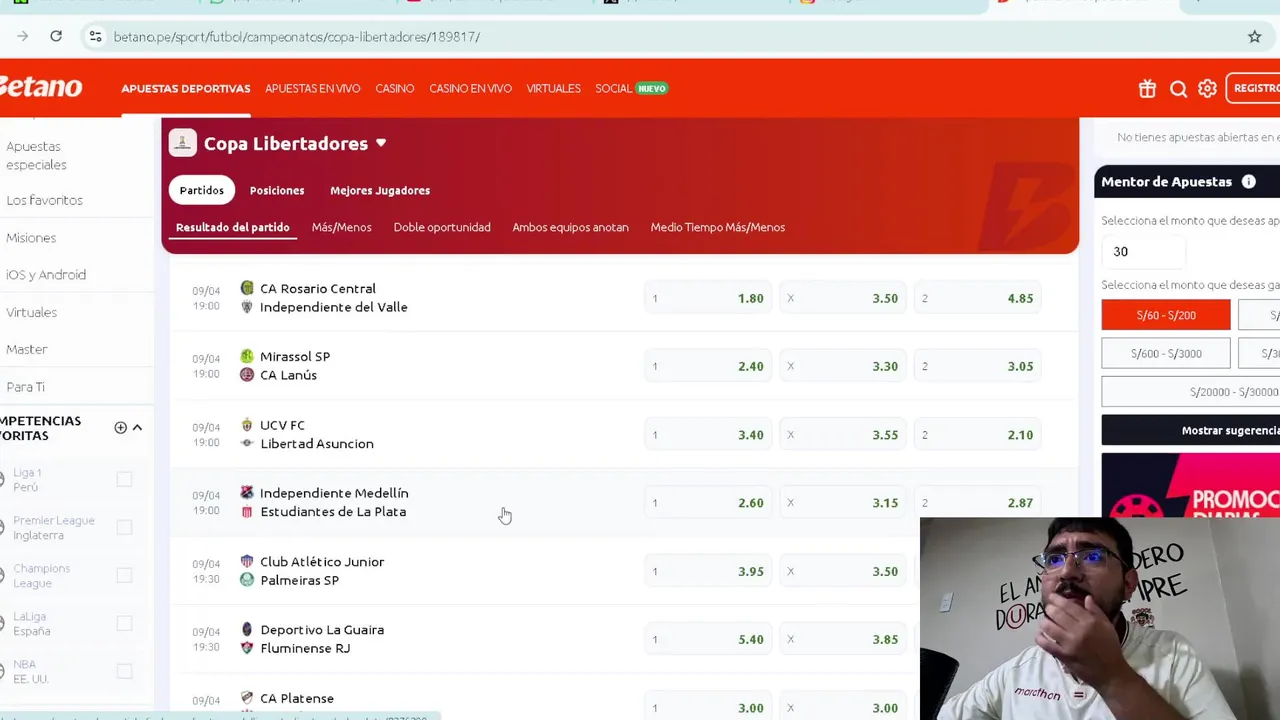Click the Registrarse button
The width and height of the screenshot is (1280, 720).
click(x=1253, y=88)
